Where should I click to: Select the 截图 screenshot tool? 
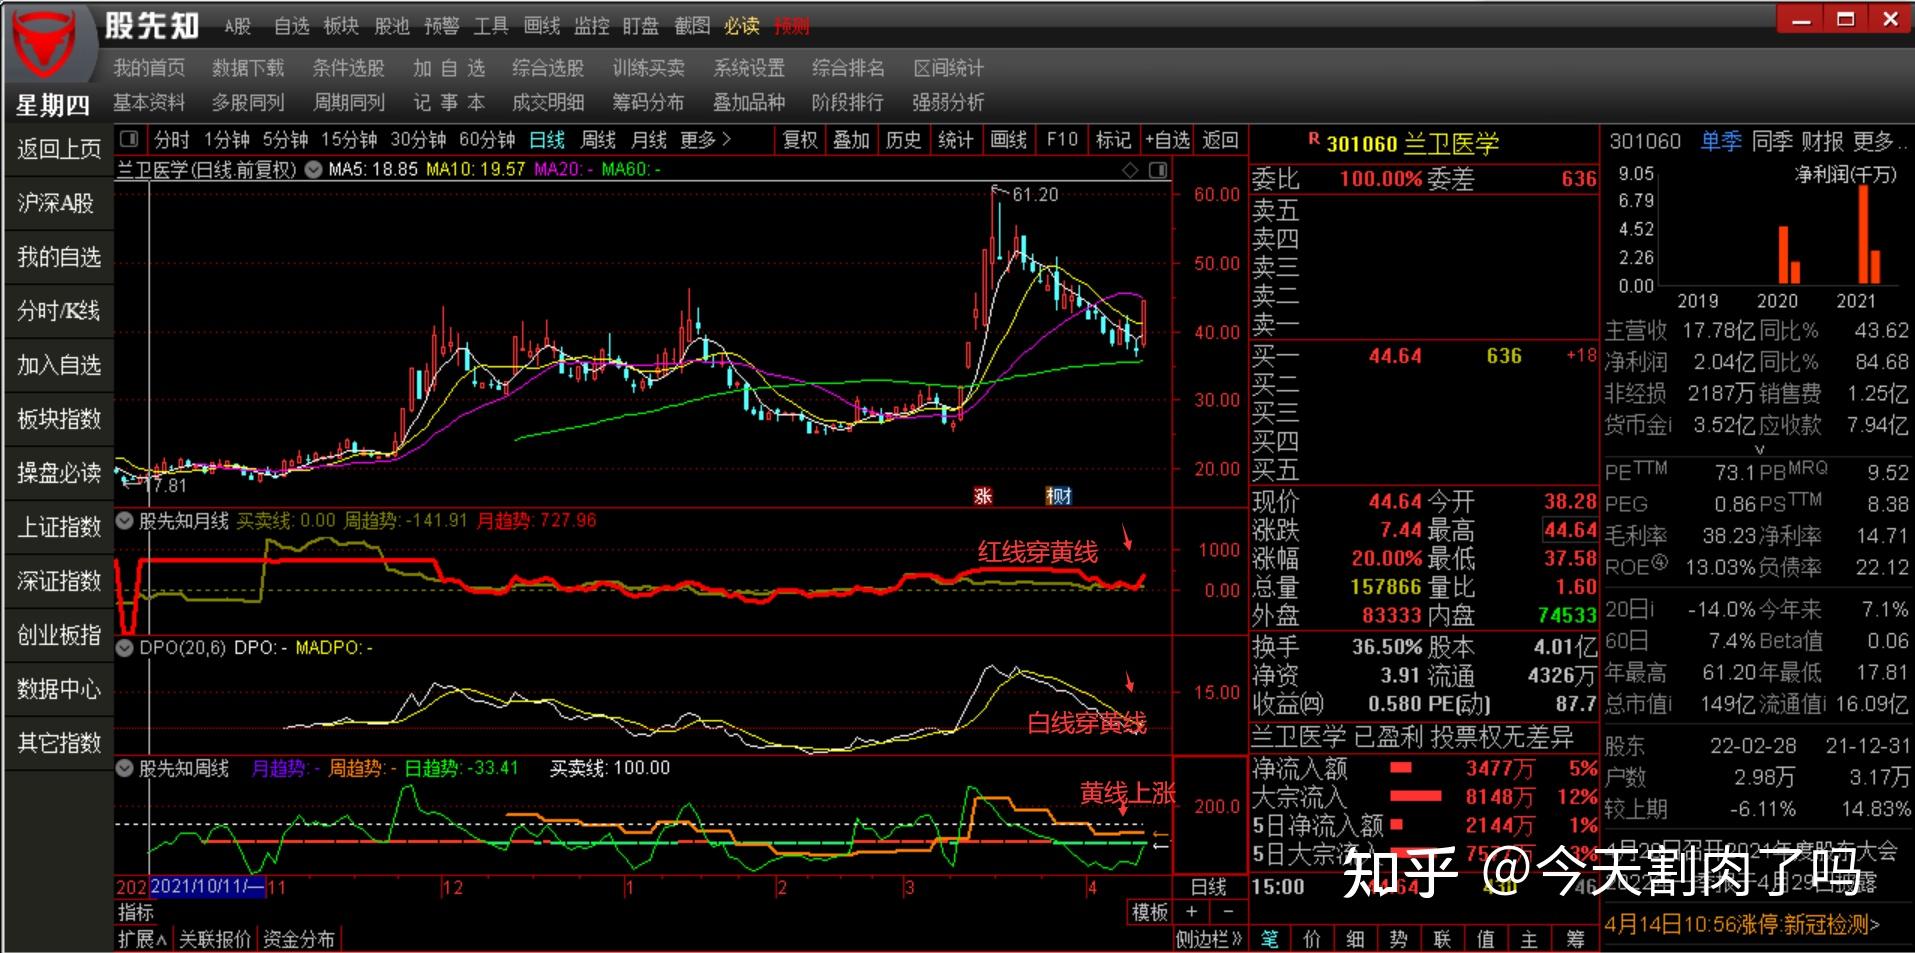(692, 27)
